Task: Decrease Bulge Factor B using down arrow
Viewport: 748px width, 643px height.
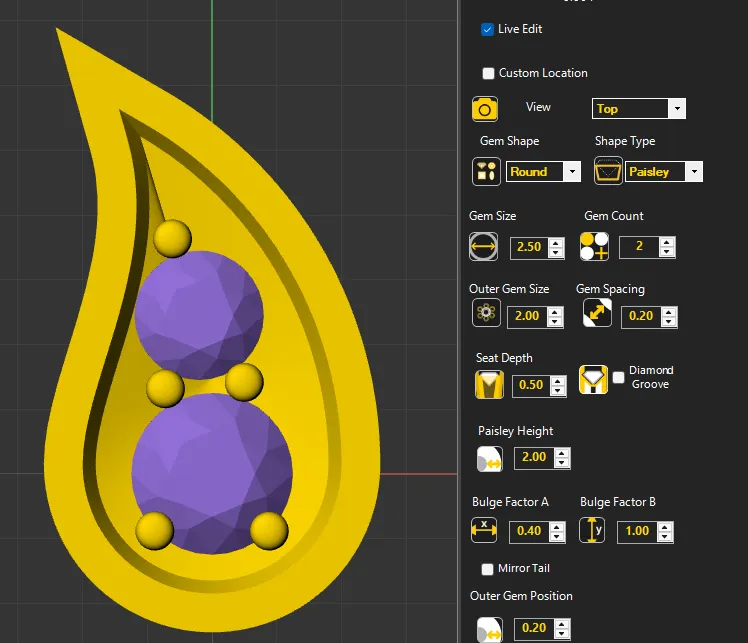Action: 665,537
